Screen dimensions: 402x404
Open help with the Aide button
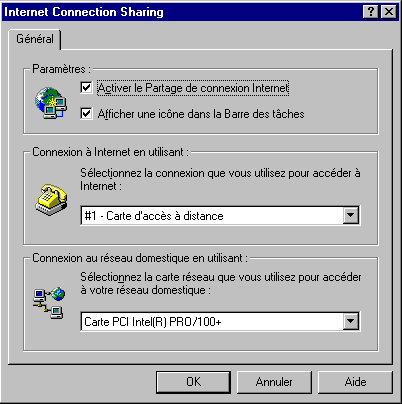click(x=355, y=382)
